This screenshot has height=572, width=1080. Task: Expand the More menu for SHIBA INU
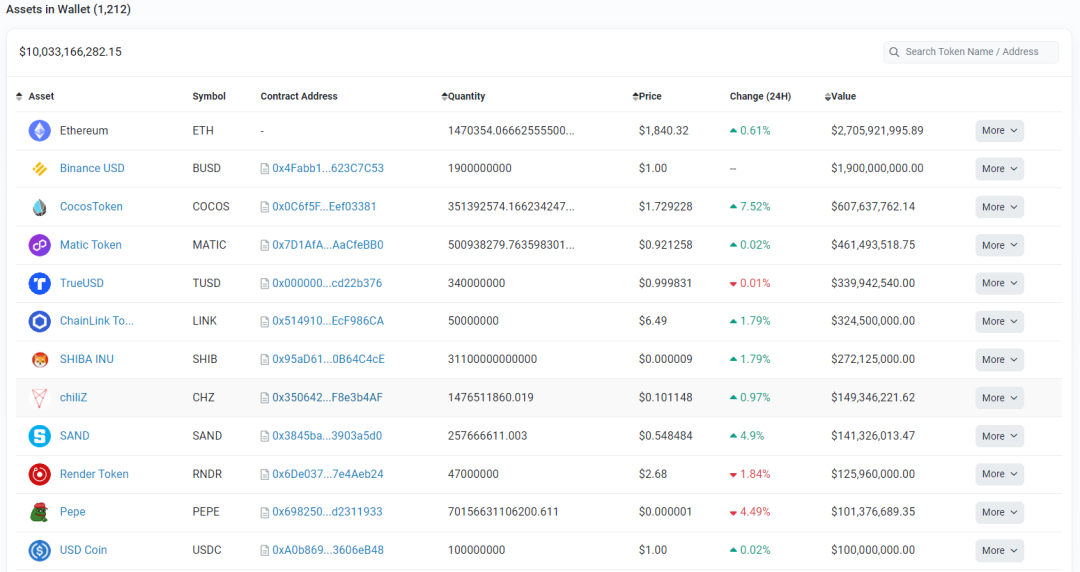(x=999, y=360)
